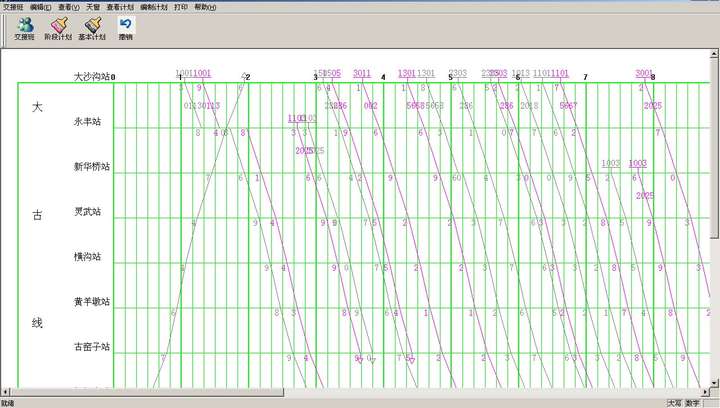
Task: Open the 打印 menu
Action: click(x=181, y=7)
